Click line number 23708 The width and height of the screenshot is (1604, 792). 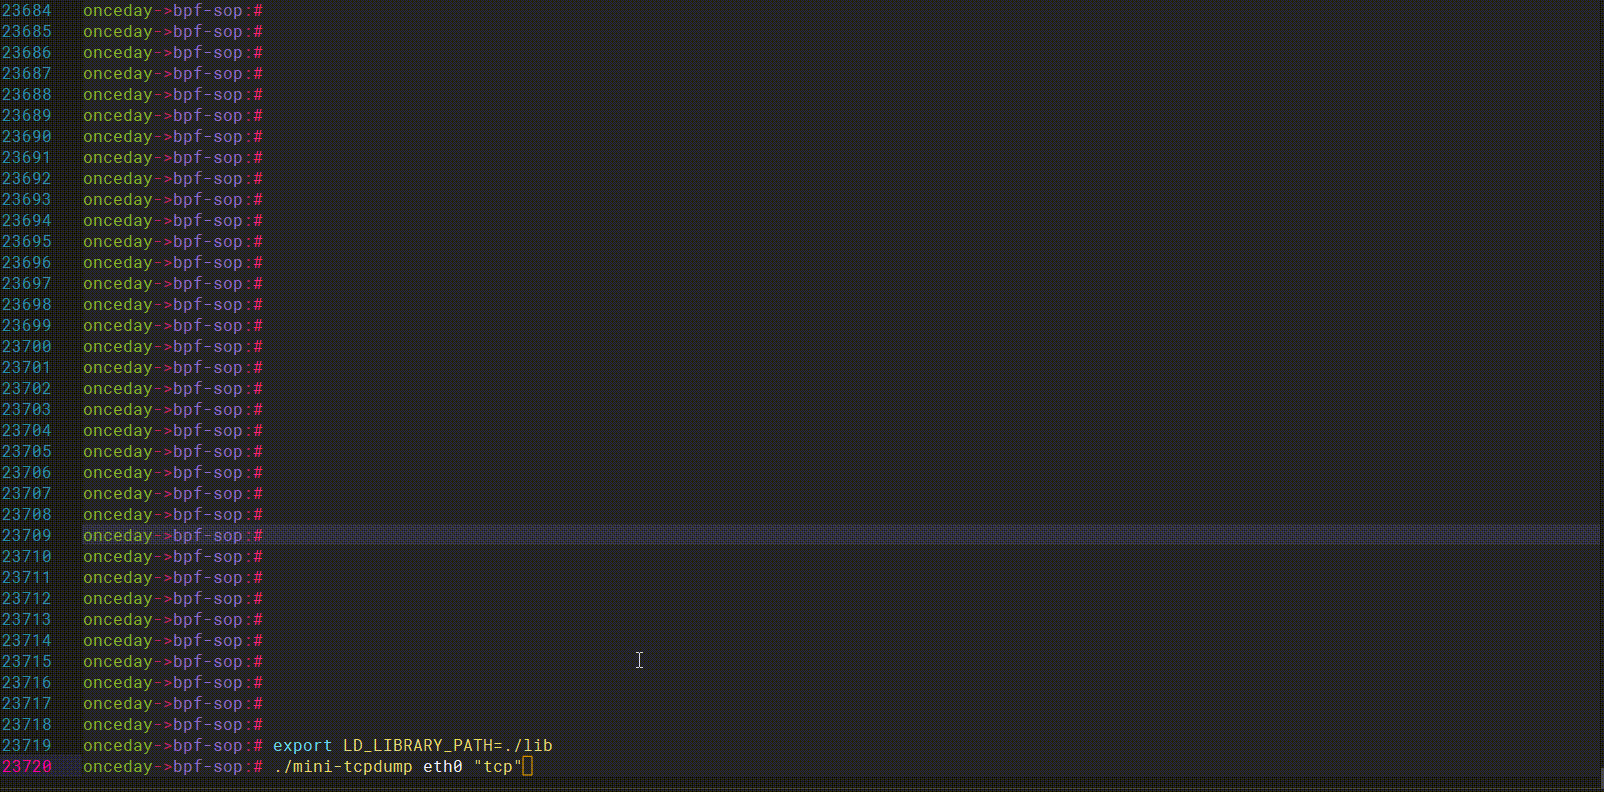[27, 515]
